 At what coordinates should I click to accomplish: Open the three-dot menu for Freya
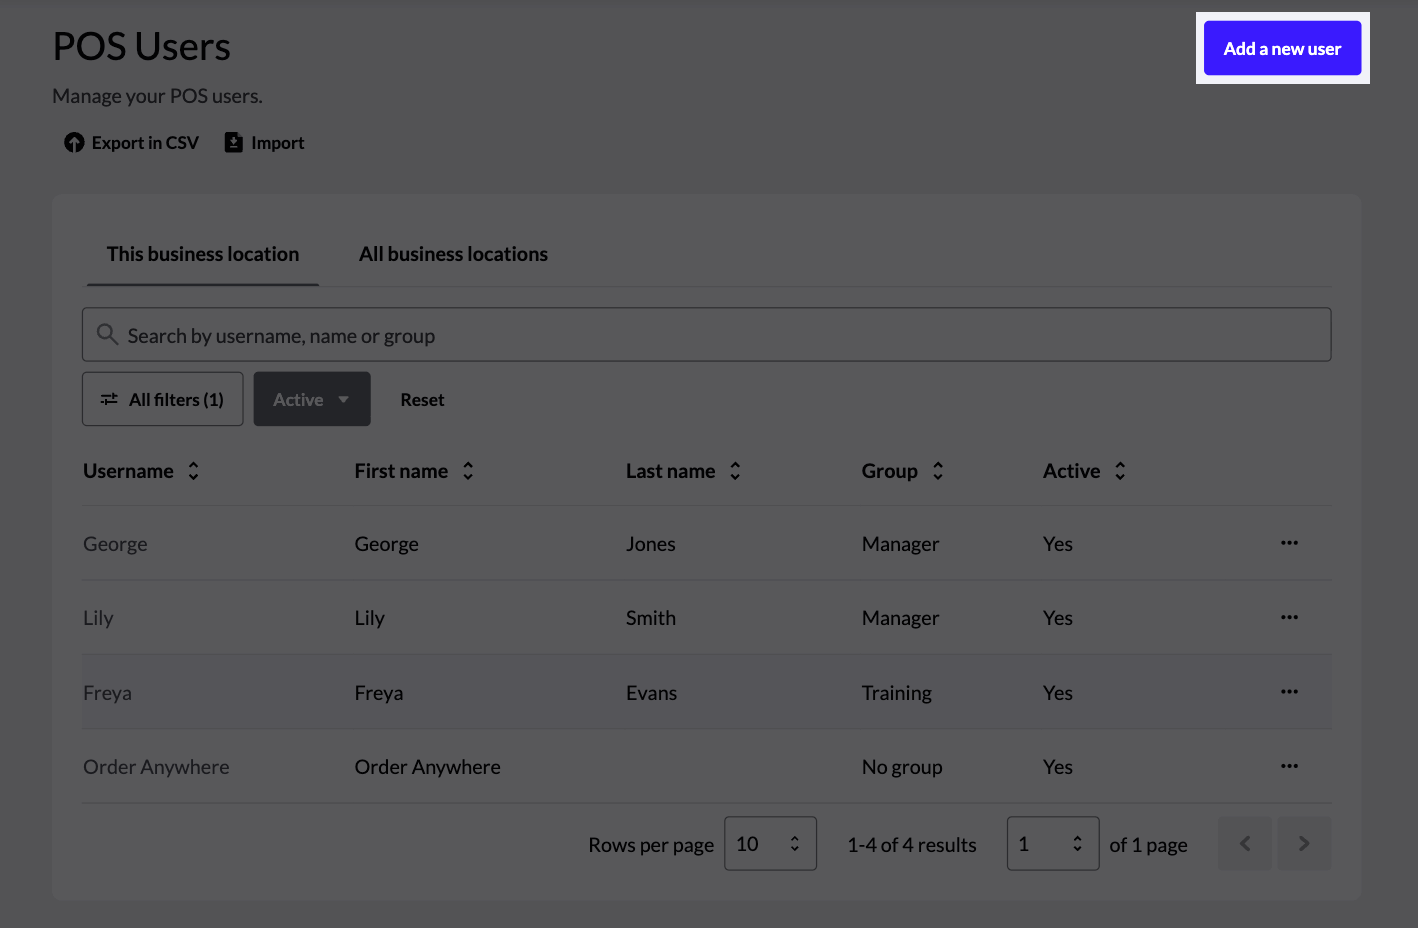pyautogui.click(x=1289, y=692)
